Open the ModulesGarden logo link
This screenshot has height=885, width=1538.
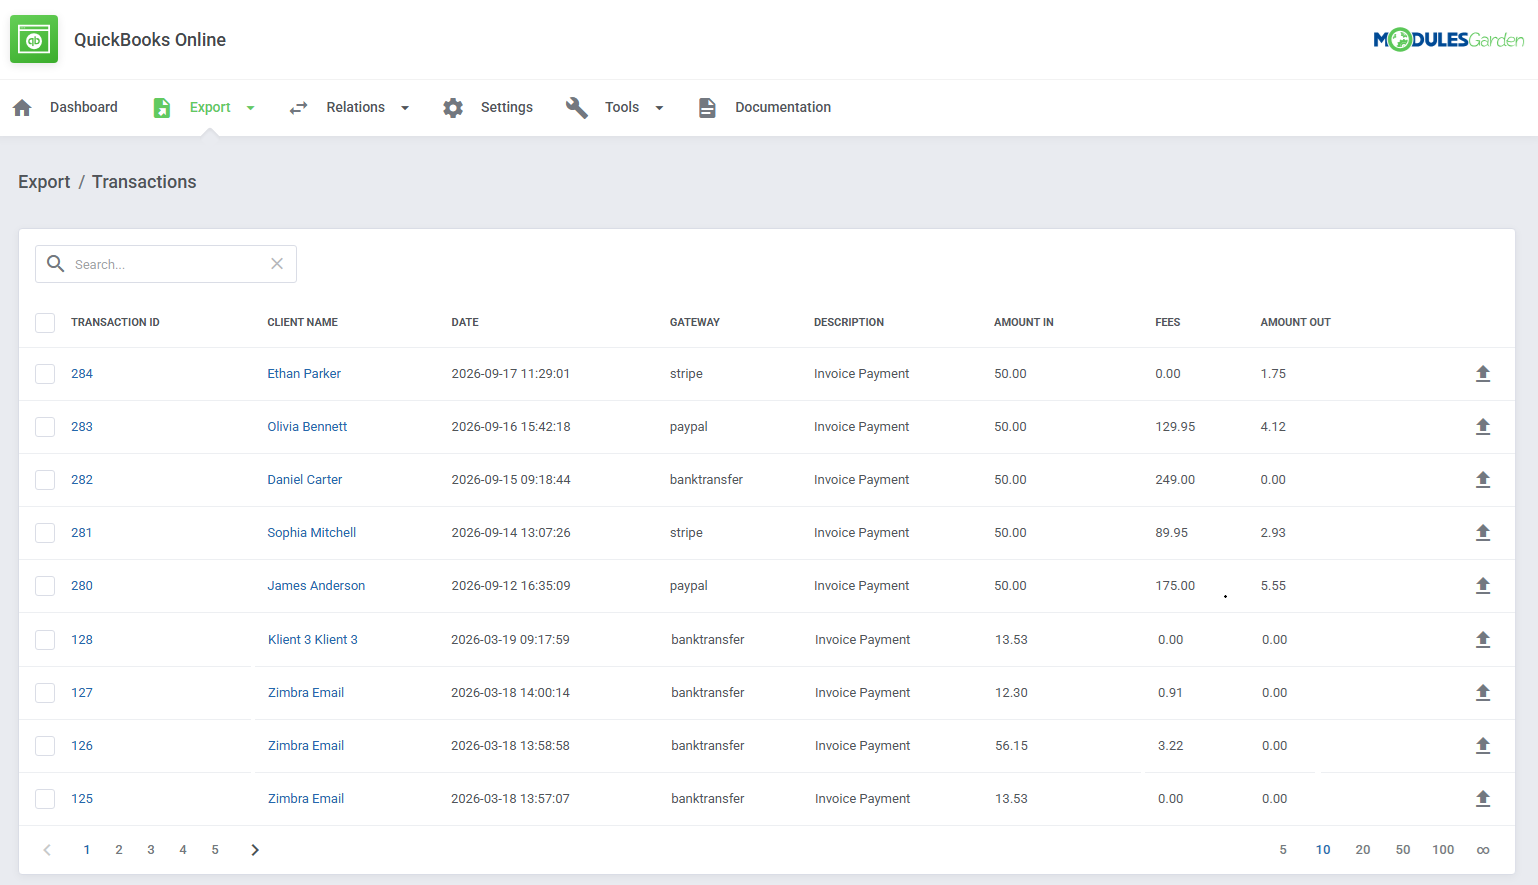pyautogui.click(x=1448, y=39)
